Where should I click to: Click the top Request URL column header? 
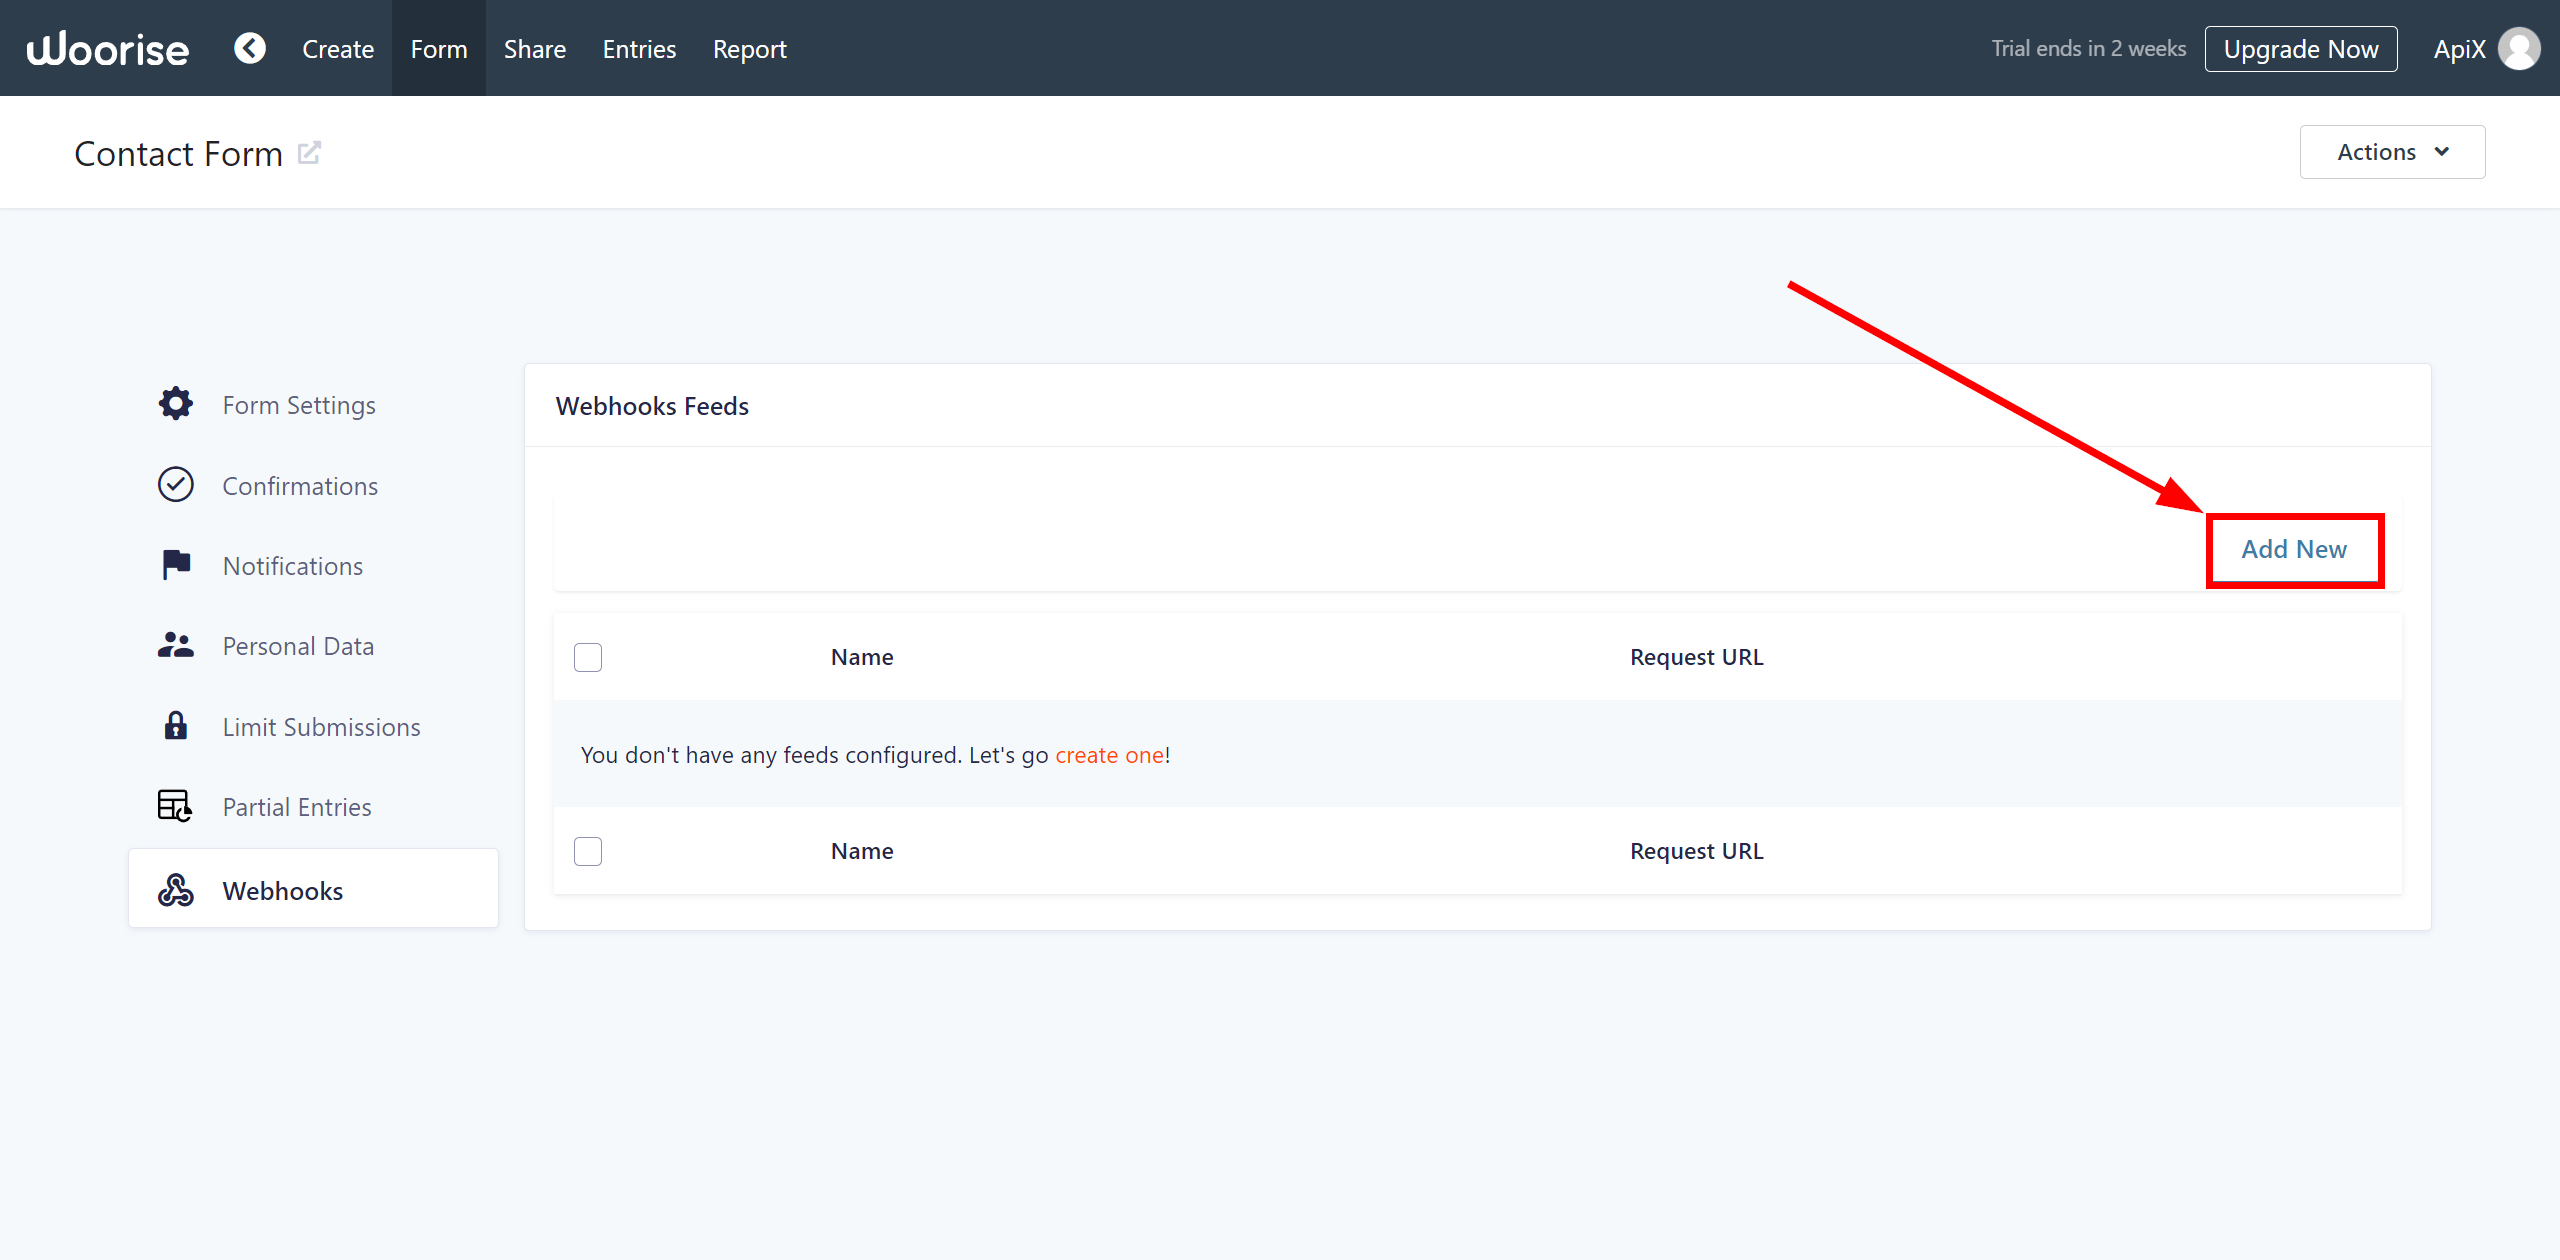pos(1697,657)
